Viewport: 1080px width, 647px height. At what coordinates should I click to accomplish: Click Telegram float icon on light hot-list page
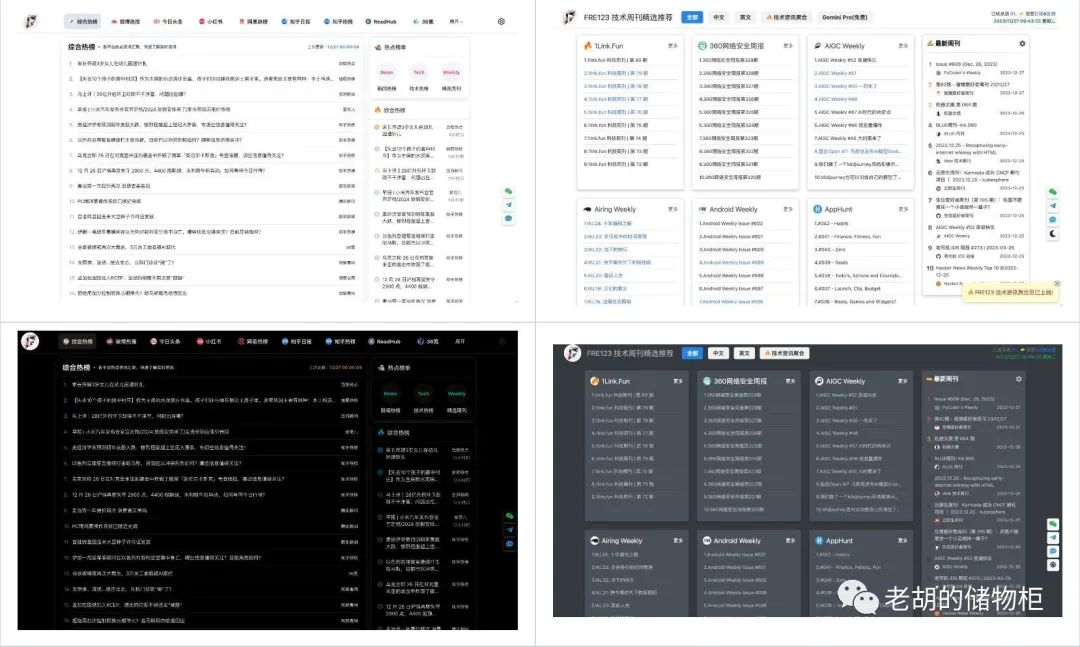click(x=508, y=205)
